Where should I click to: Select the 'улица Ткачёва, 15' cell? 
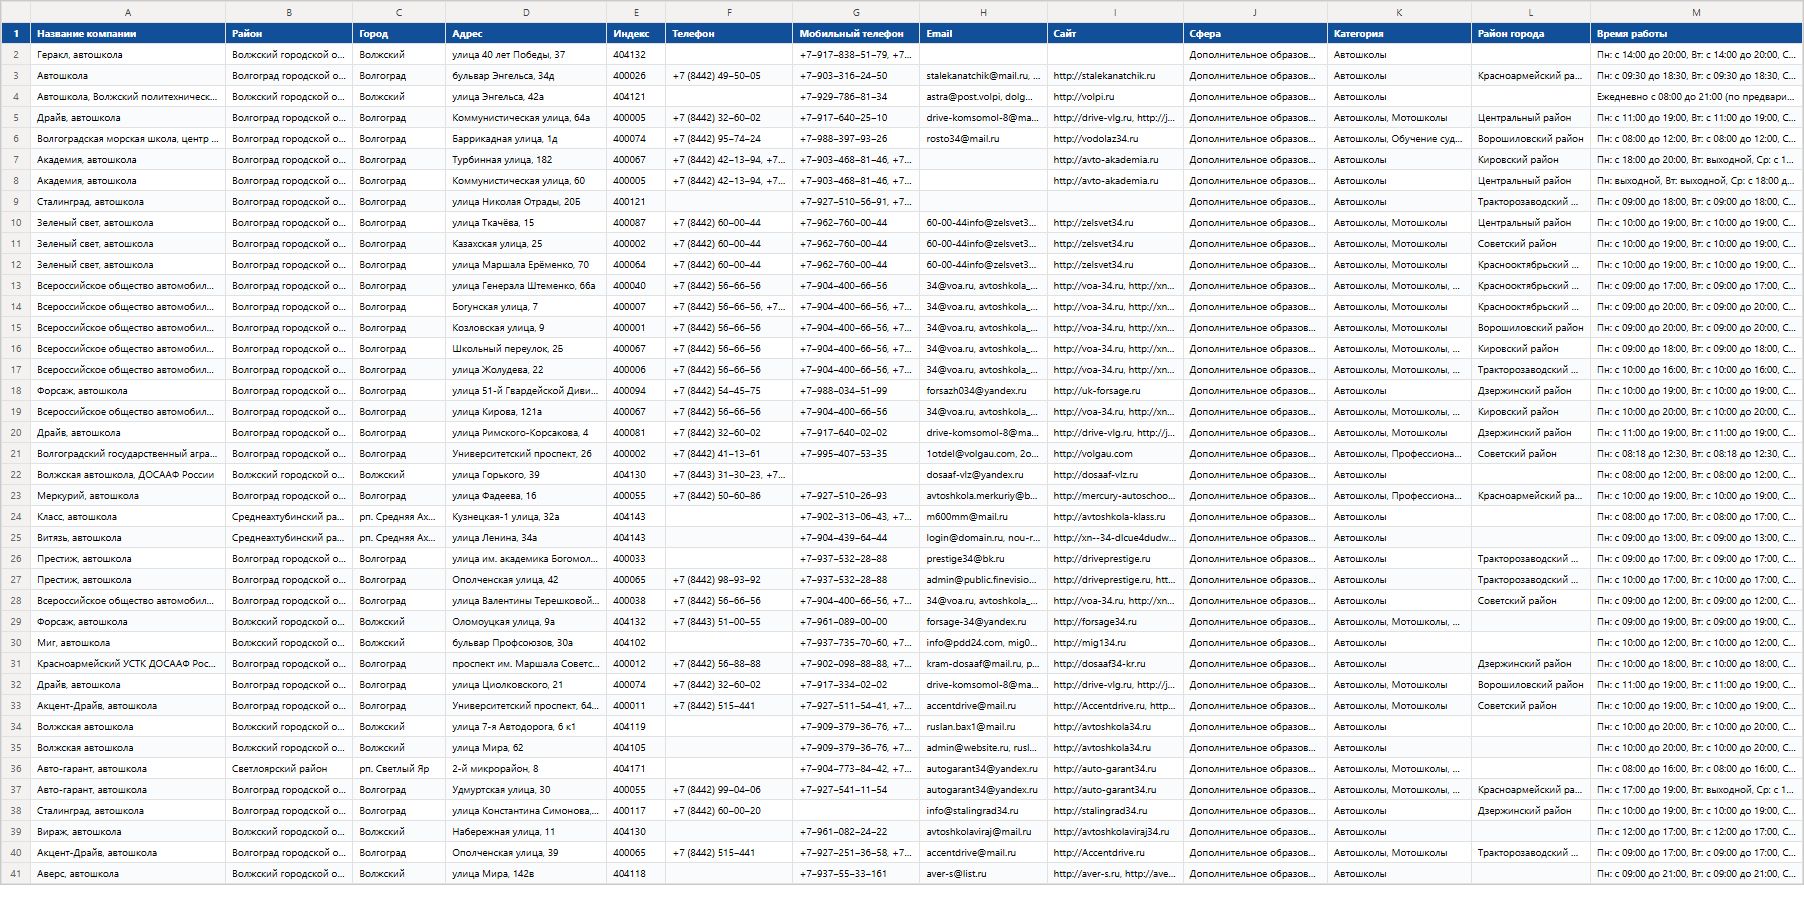pyautogui.click(x=526, y=223)
